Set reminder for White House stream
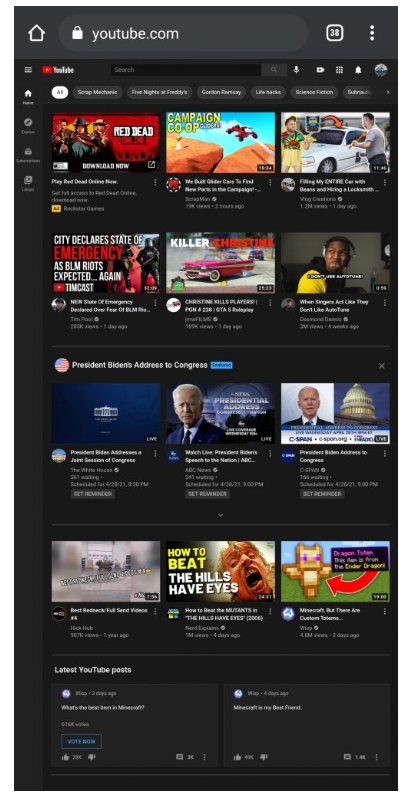 tap(93, 494)
